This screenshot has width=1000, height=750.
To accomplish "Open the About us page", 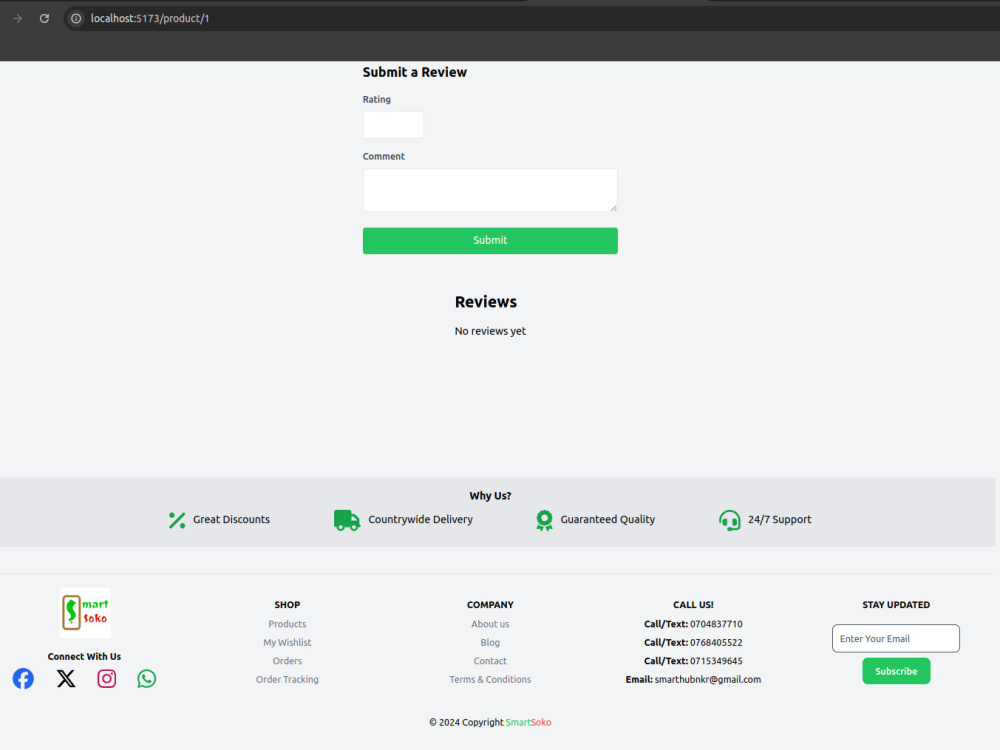I will 490,623.
